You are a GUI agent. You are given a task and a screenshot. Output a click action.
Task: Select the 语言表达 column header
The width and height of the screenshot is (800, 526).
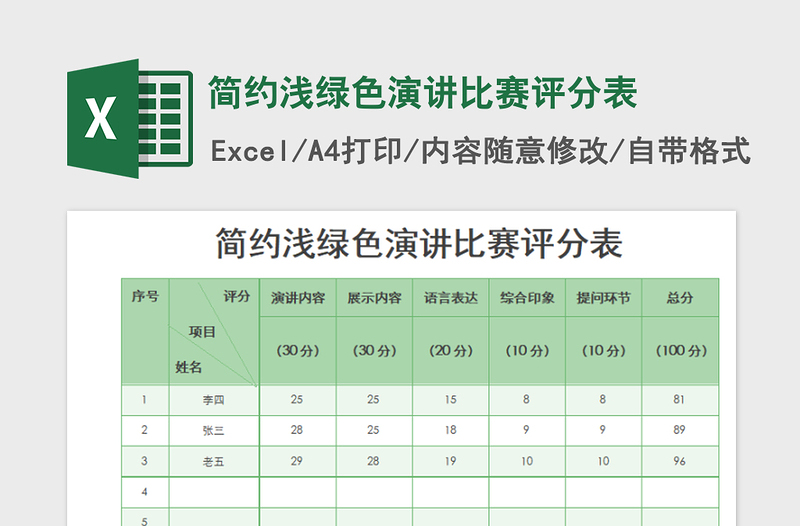pyautogui.click(x=451, y=298)
